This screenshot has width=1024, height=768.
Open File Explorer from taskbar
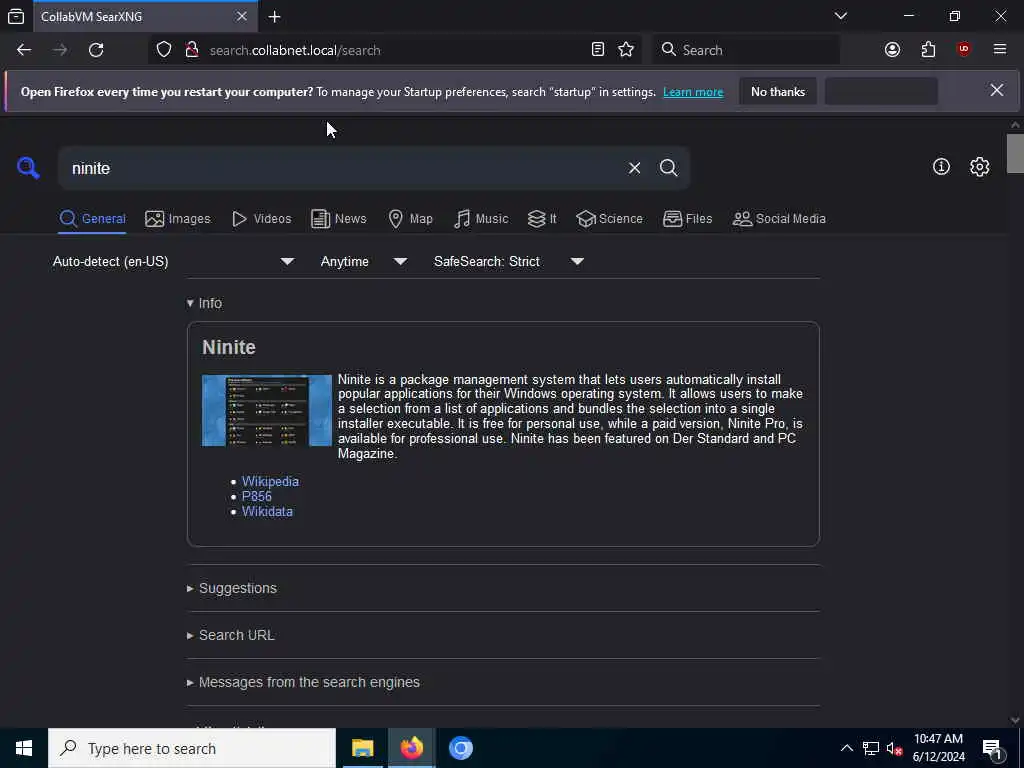pyautogui.click(x=362, y=748)
